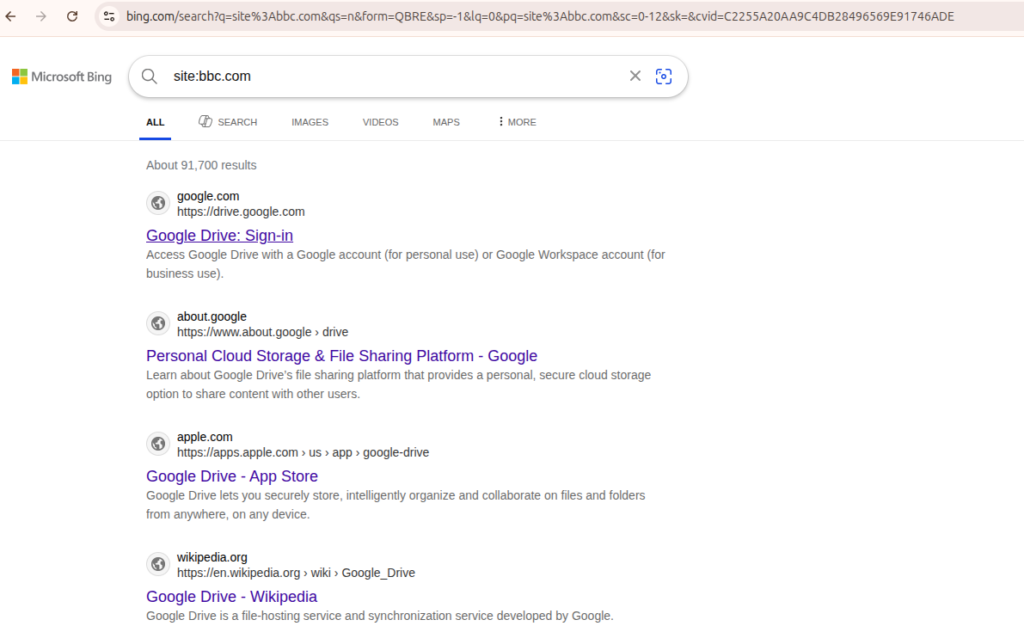Clear the search query with the X

[635, 75]
